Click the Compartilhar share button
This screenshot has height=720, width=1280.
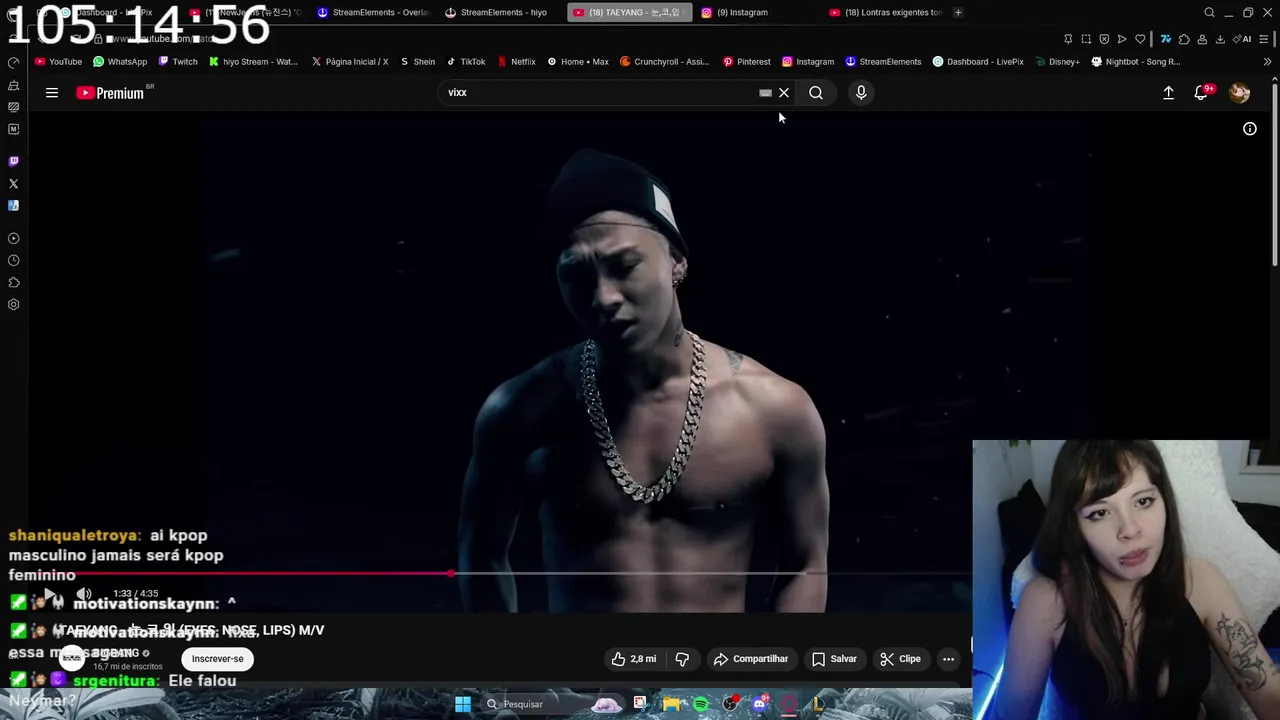pyautogui.click(x=751, y=659)
